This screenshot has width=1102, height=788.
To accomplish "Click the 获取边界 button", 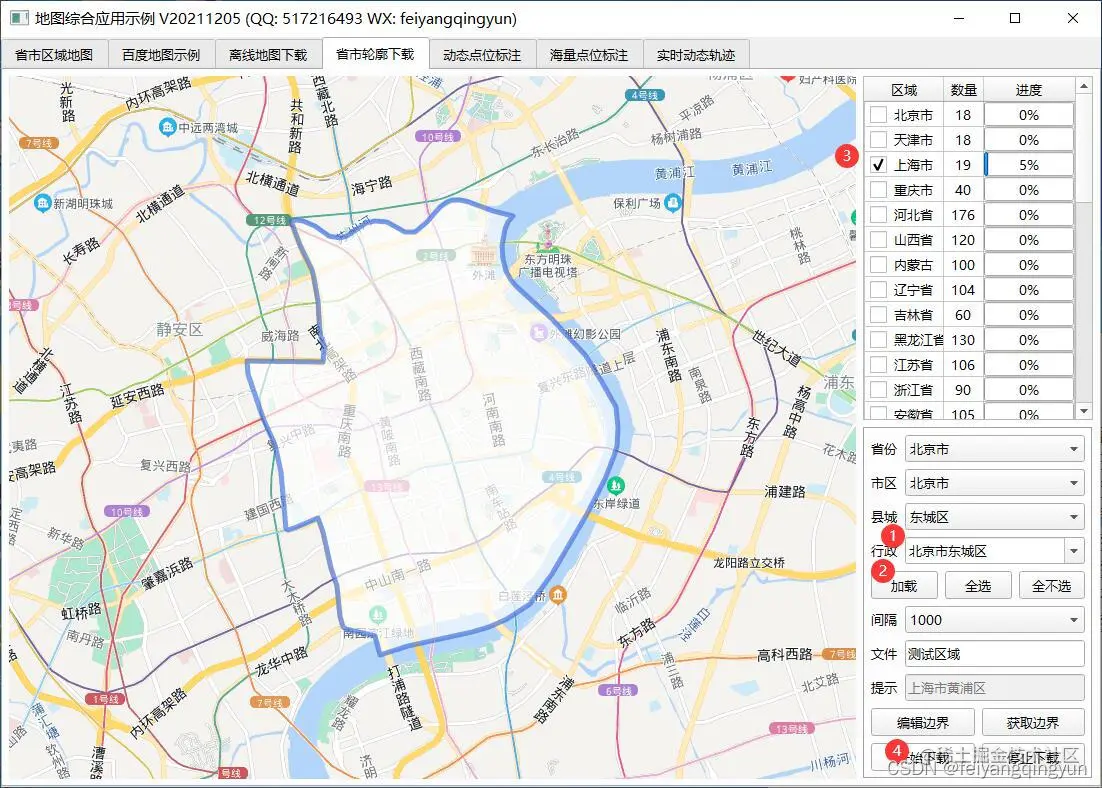I will [x=1033, y=723].
